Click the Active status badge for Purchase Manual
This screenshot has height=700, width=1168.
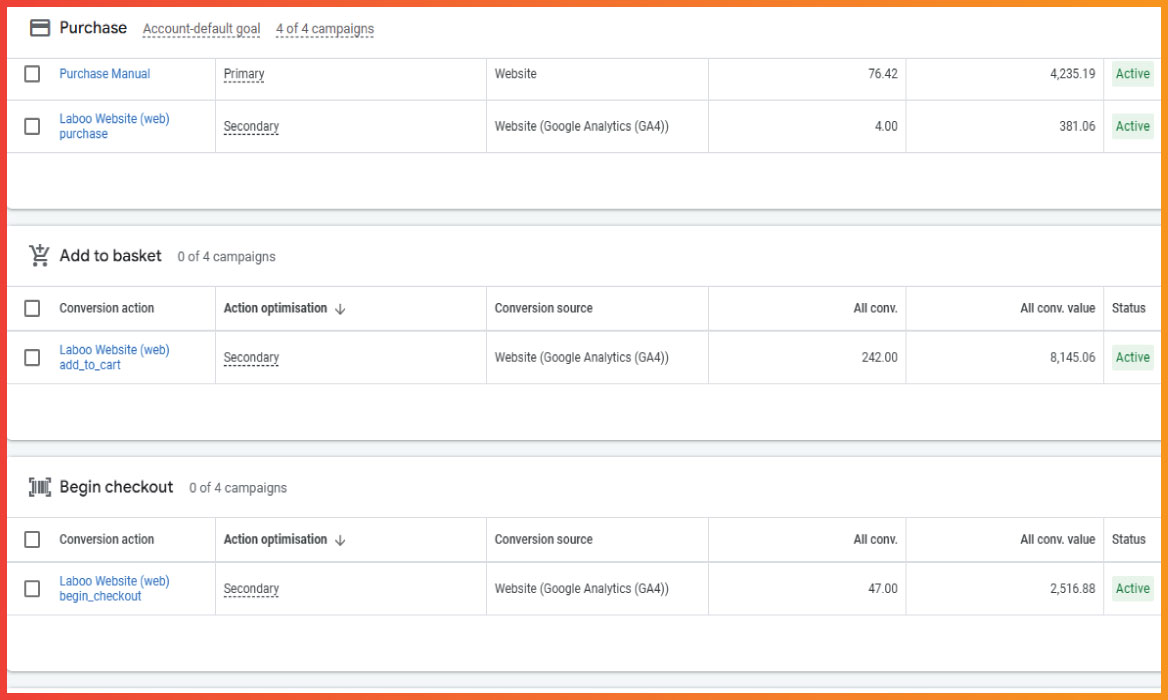[x=1132, y=73]
